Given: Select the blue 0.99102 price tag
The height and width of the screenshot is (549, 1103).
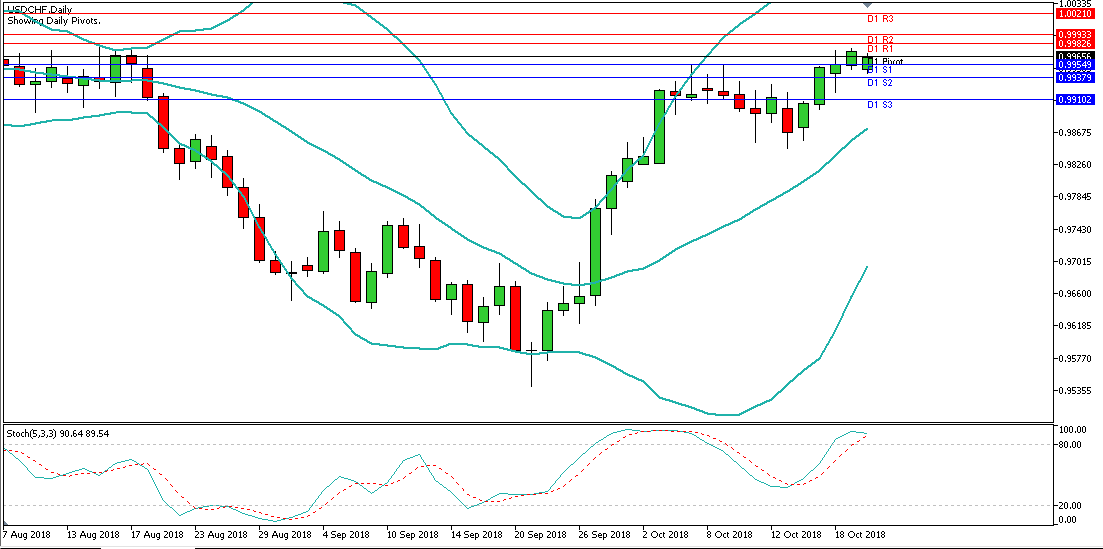Looking at the screenshot, I should pos(1077,100).
